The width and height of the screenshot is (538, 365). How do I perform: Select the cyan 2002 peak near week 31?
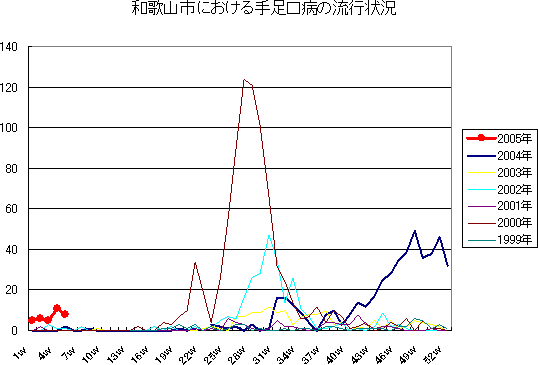pyautogui.click(x=269, y=235)
